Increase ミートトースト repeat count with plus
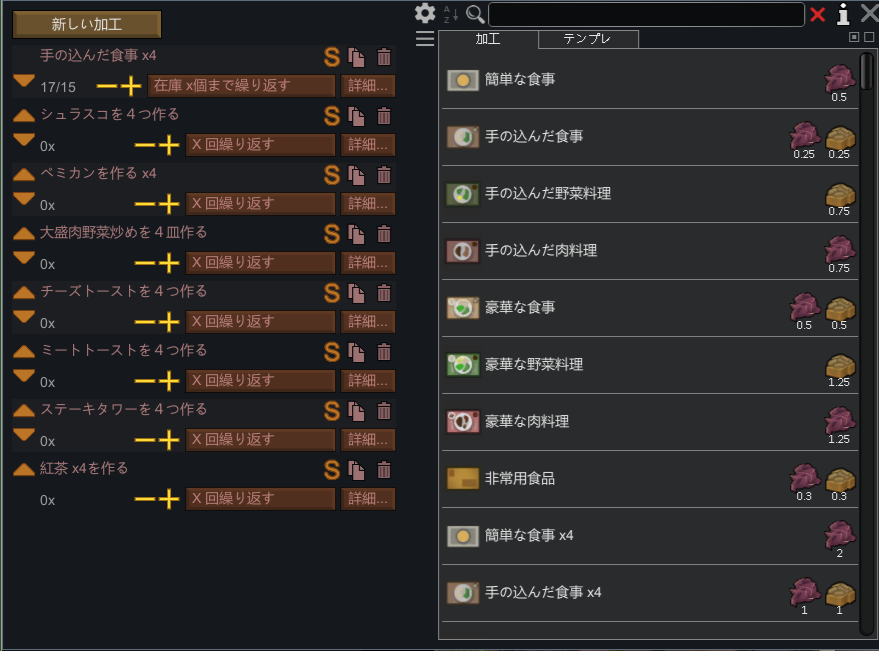 (169, 381)
